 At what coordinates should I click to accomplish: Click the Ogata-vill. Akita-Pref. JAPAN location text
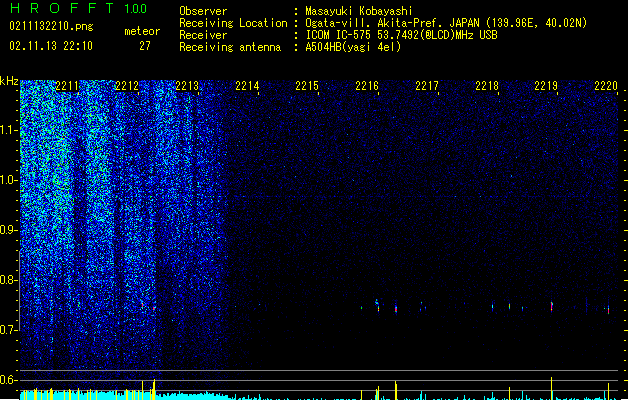[x=446, y=23]
